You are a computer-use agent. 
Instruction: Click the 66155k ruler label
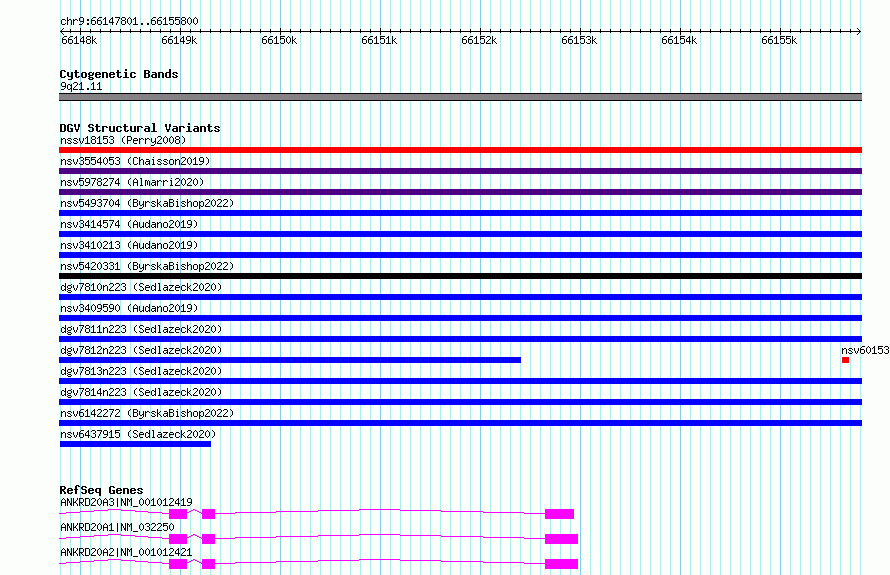[779, 40]
